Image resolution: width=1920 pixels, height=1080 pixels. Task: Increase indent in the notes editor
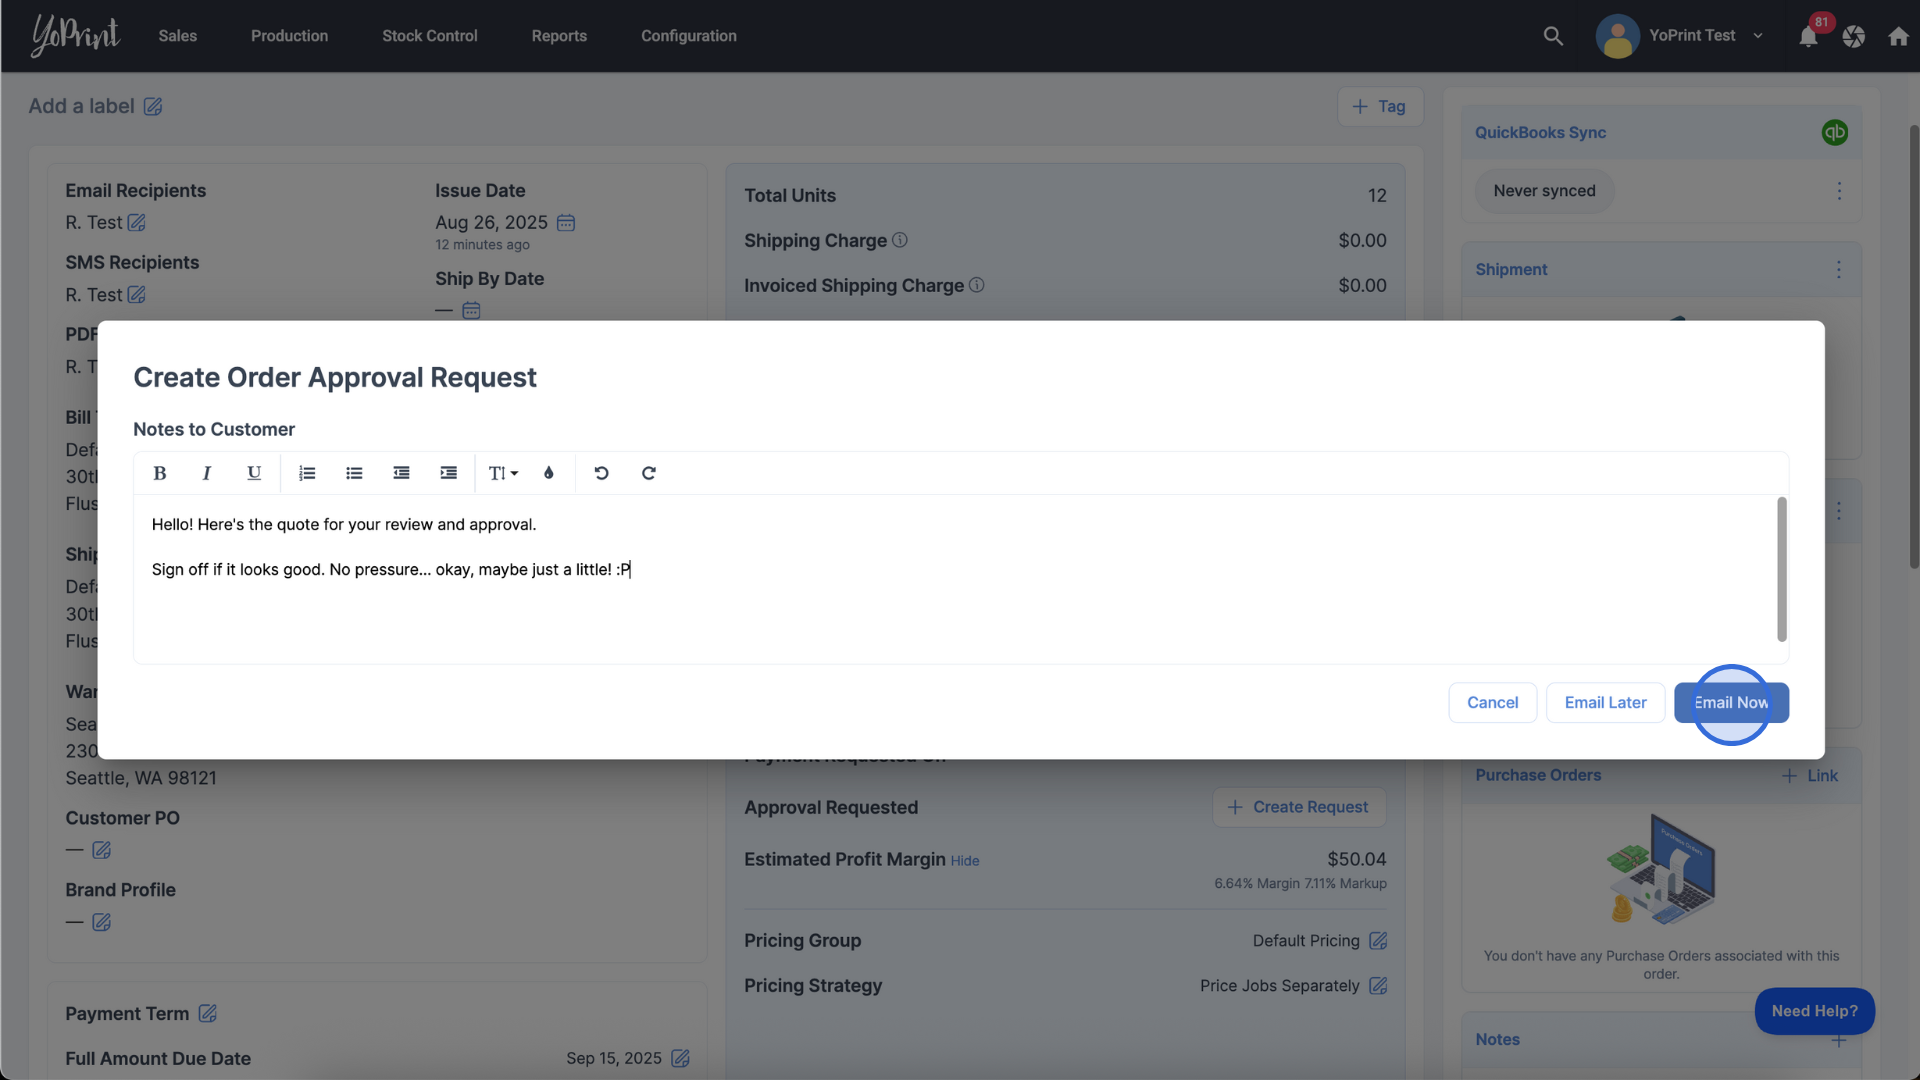pos(448,473)
